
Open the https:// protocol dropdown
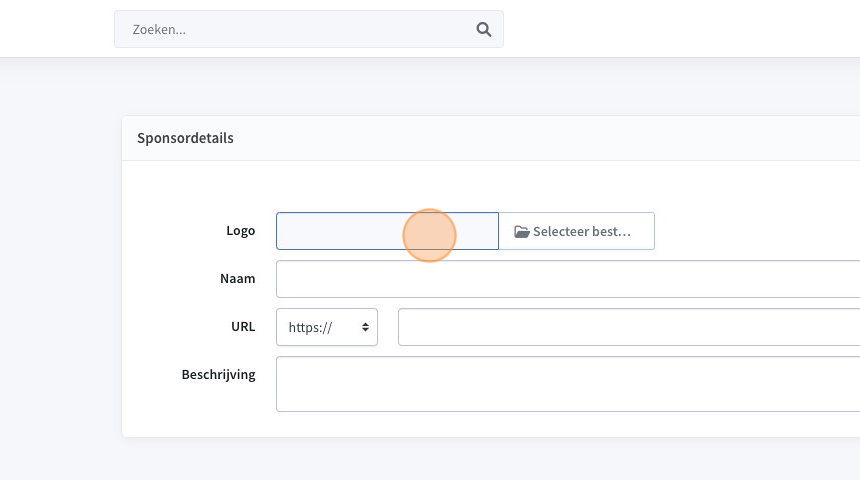click(327, 327)
